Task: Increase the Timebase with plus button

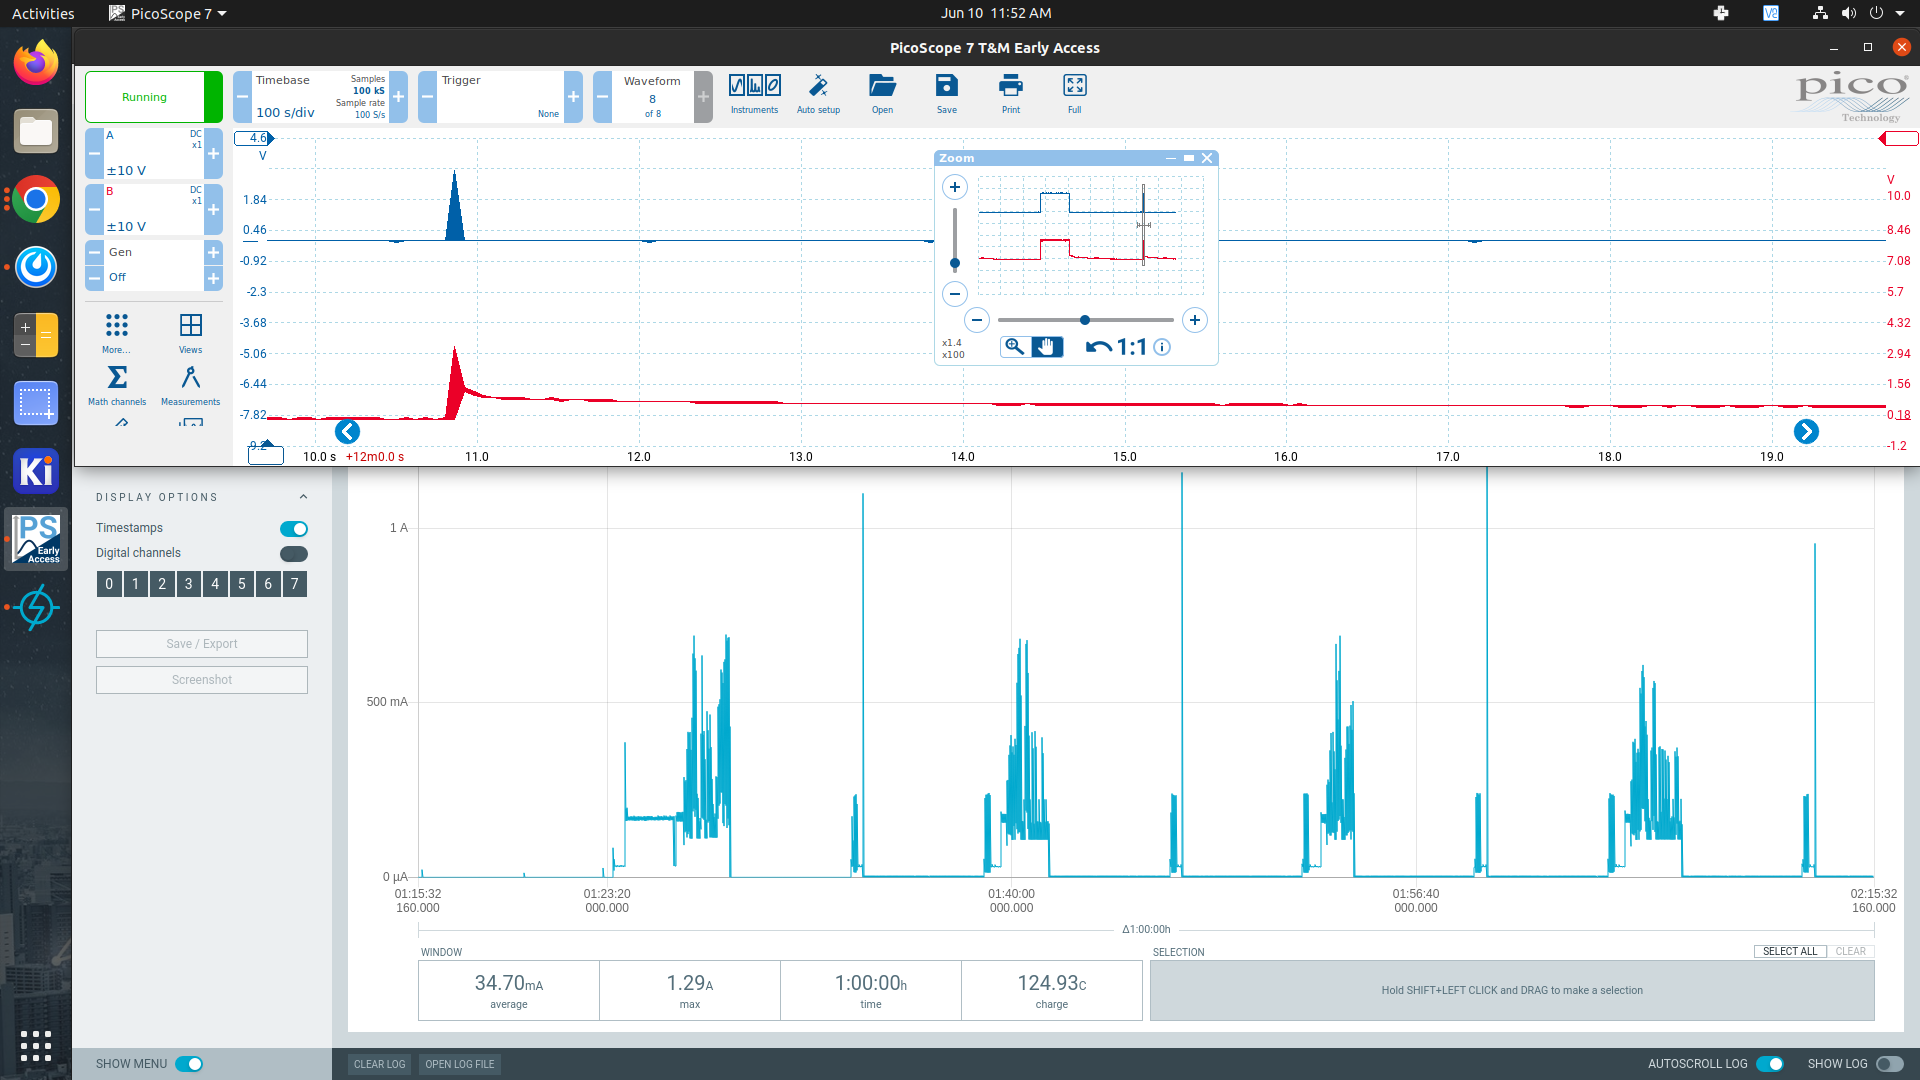Action: (x=398, y=97)
